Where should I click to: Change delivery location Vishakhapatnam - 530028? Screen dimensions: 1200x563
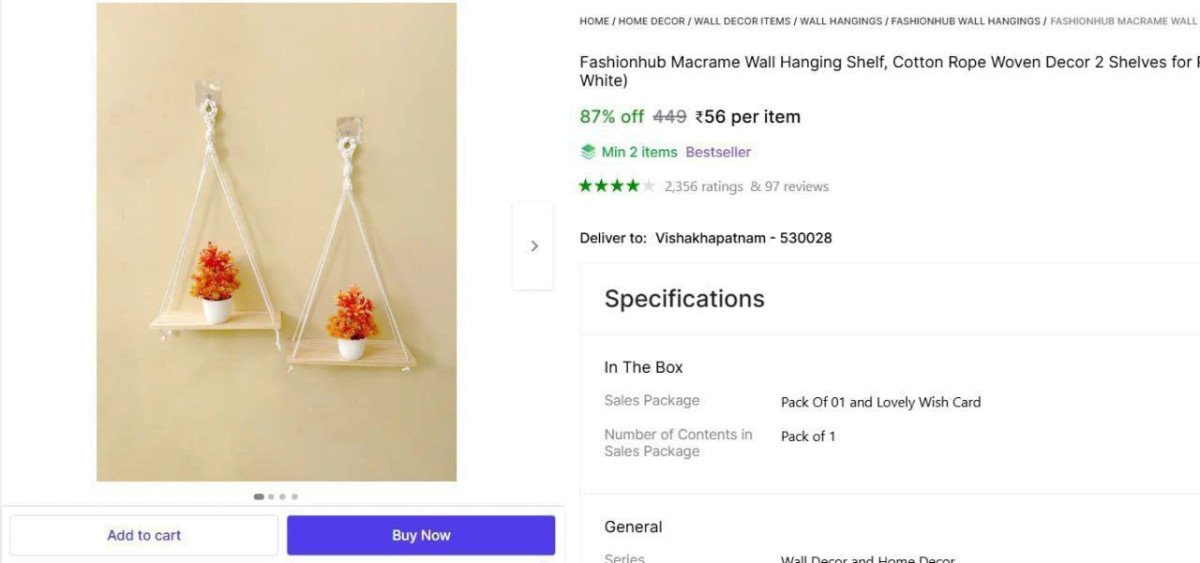tap(743, 238)
